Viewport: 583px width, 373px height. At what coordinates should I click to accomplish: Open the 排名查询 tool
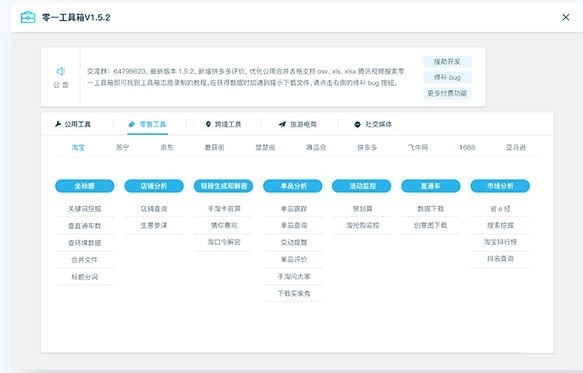click(500, 259)
